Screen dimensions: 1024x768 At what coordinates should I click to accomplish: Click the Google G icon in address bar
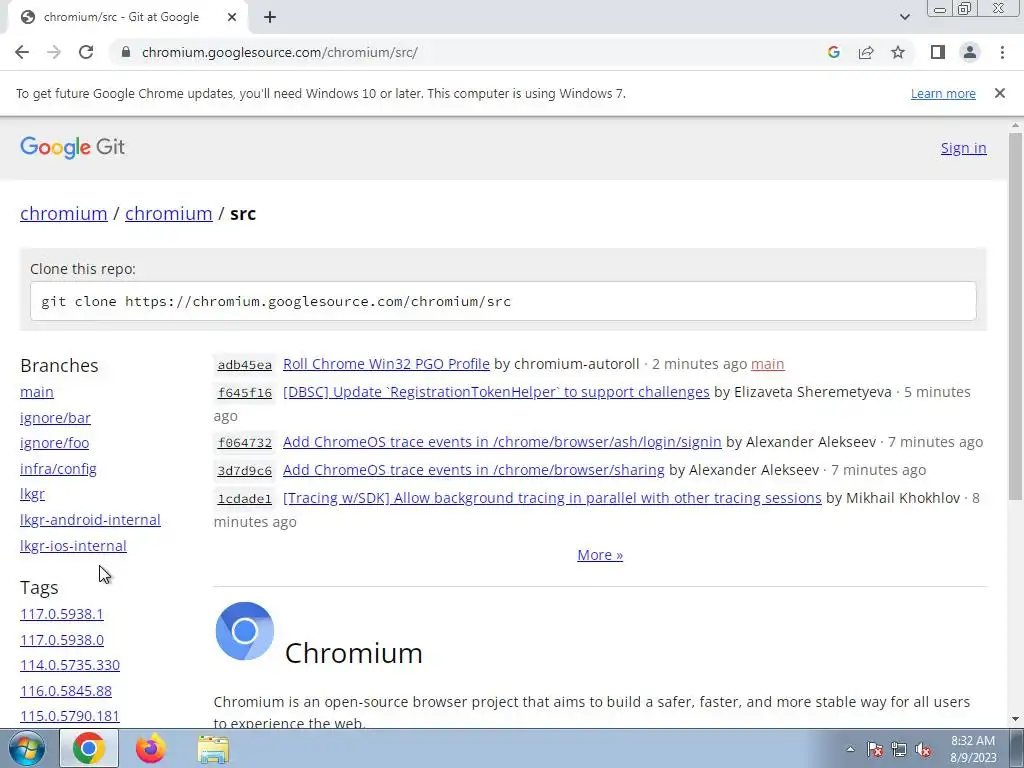click(833, 52)
